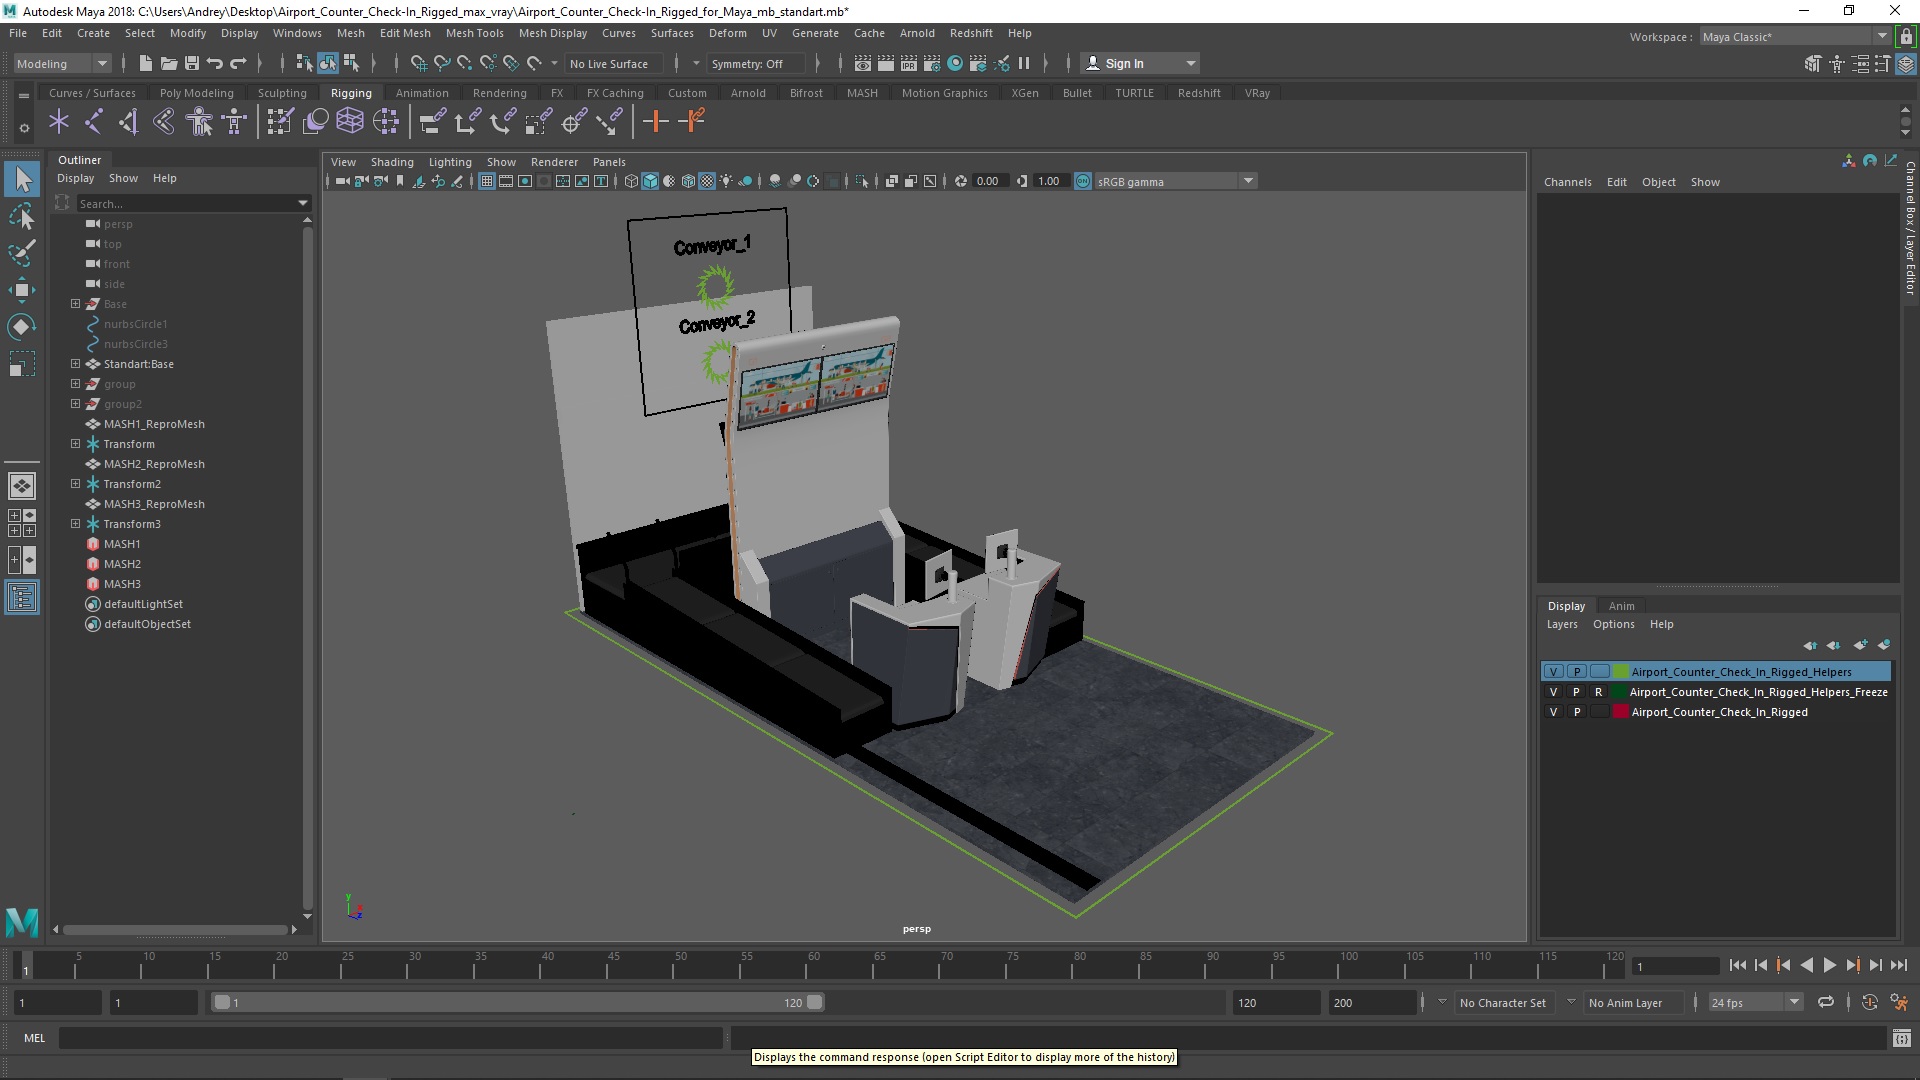The width and height of the screenshot is (1920, 1080).
Task: Activate the Paint selection tool
Action: click(x=22, y=253)
